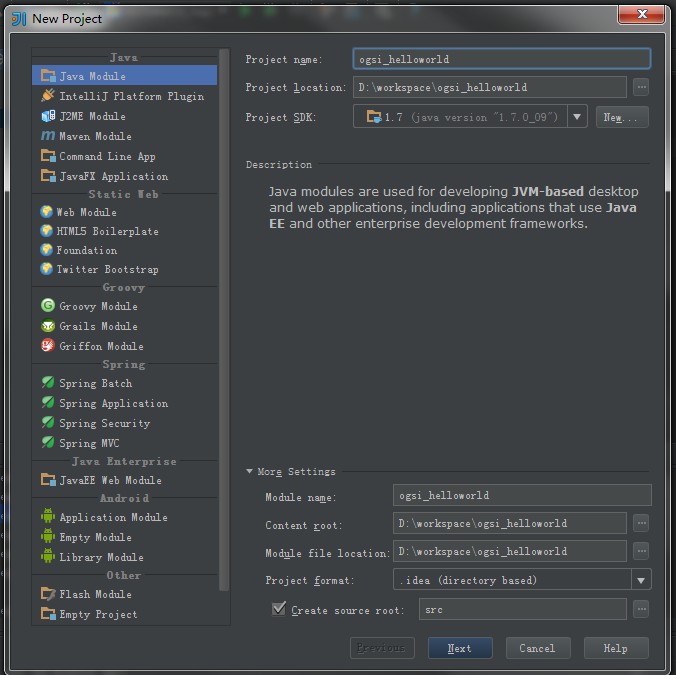Click the Module name input field
The image size is (676, 675).
pos(522,495)
